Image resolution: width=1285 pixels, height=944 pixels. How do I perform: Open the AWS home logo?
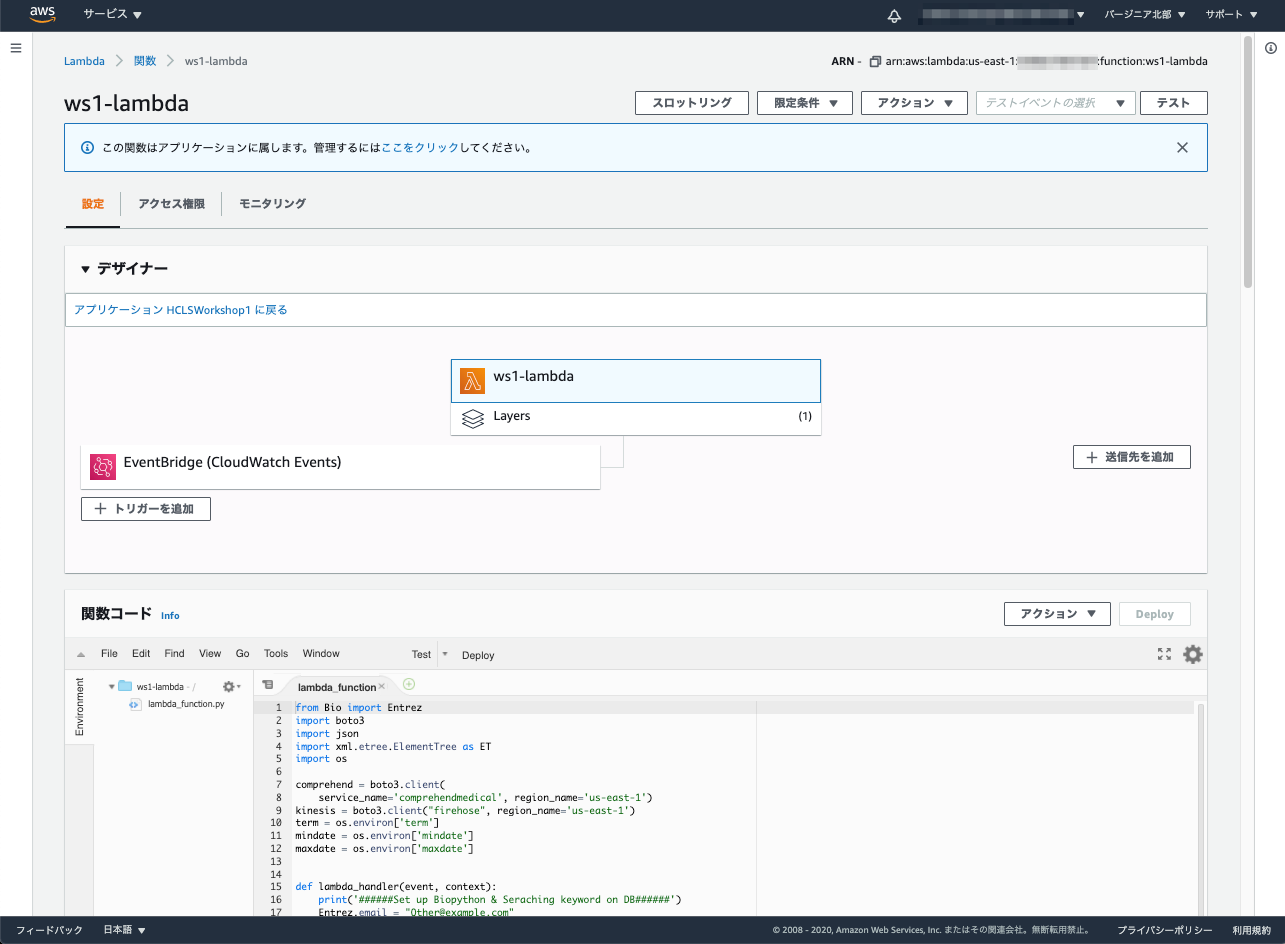(42, 14)
